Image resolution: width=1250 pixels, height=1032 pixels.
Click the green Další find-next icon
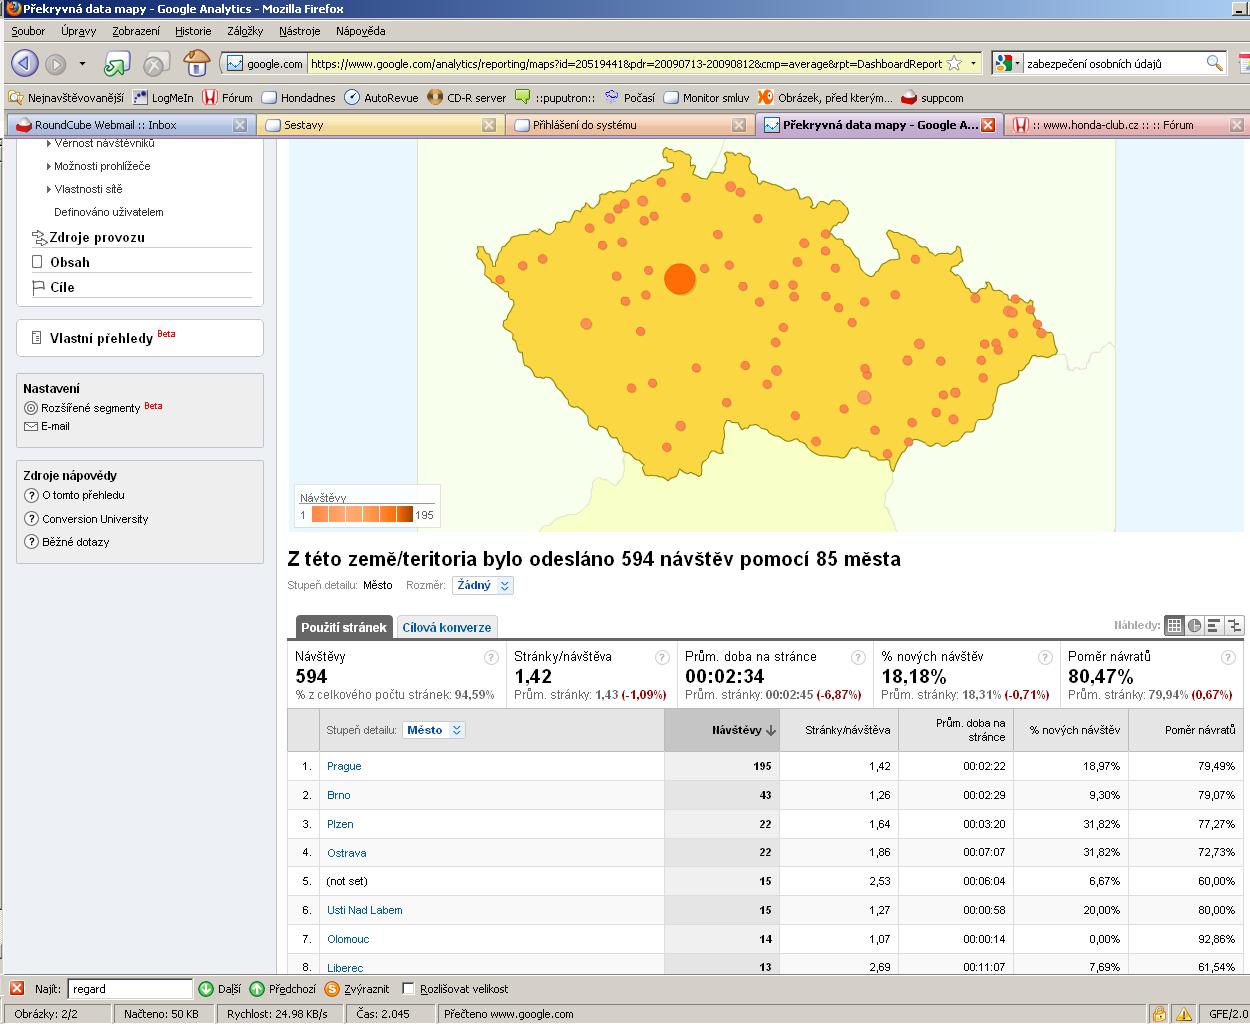click(x=206, y=989)
